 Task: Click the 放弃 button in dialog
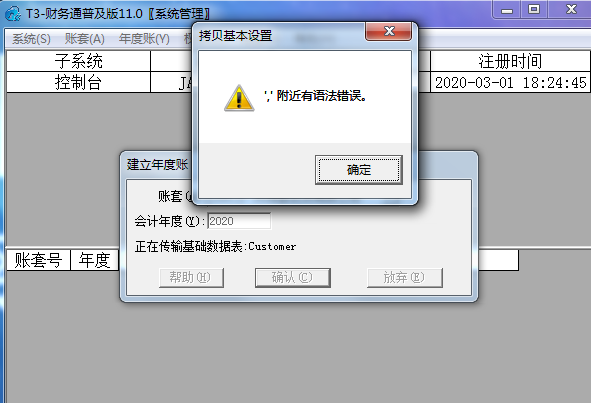pos(404,277)
